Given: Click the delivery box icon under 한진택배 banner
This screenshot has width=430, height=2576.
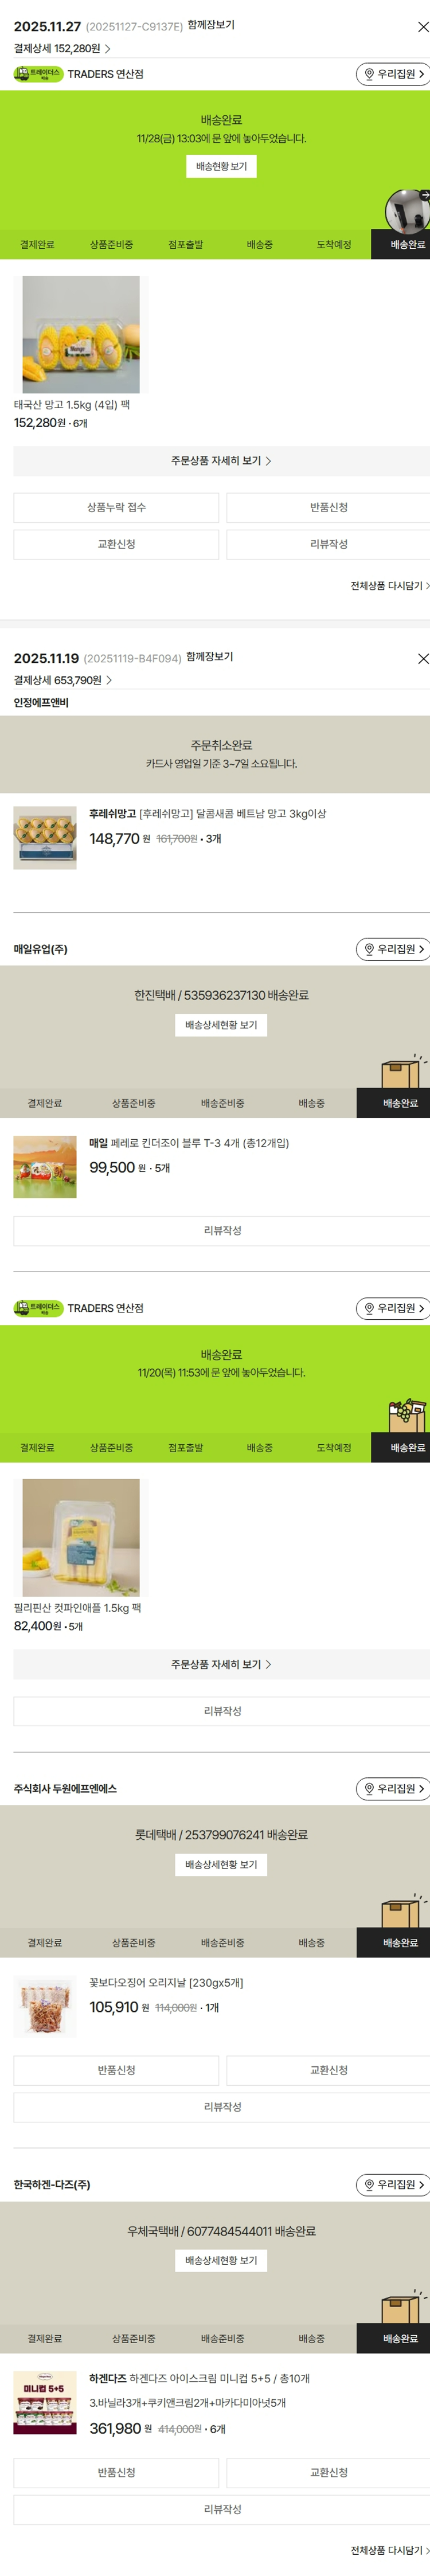Looking at the screenshot, I should click(403, 1070).
